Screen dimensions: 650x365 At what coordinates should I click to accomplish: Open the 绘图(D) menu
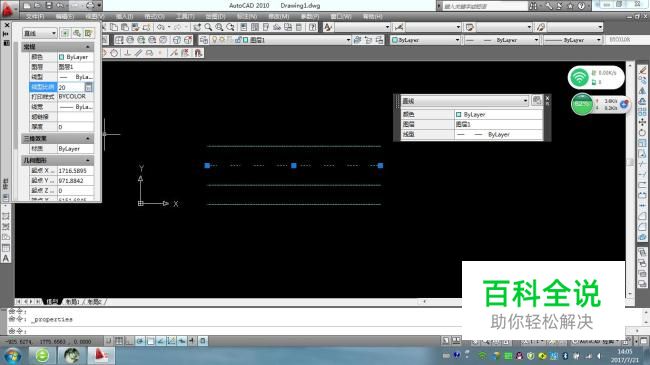[x=215, y=17]
